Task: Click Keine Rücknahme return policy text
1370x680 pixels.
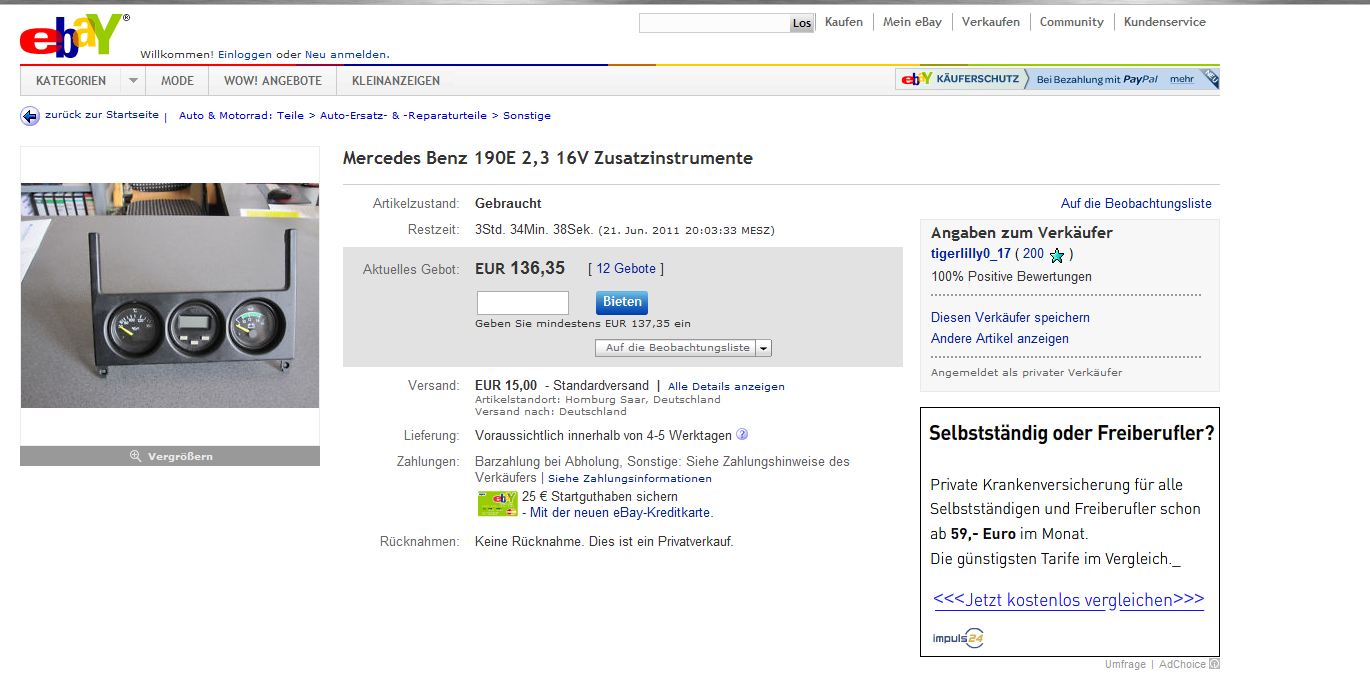Action: tap(604, 542)
